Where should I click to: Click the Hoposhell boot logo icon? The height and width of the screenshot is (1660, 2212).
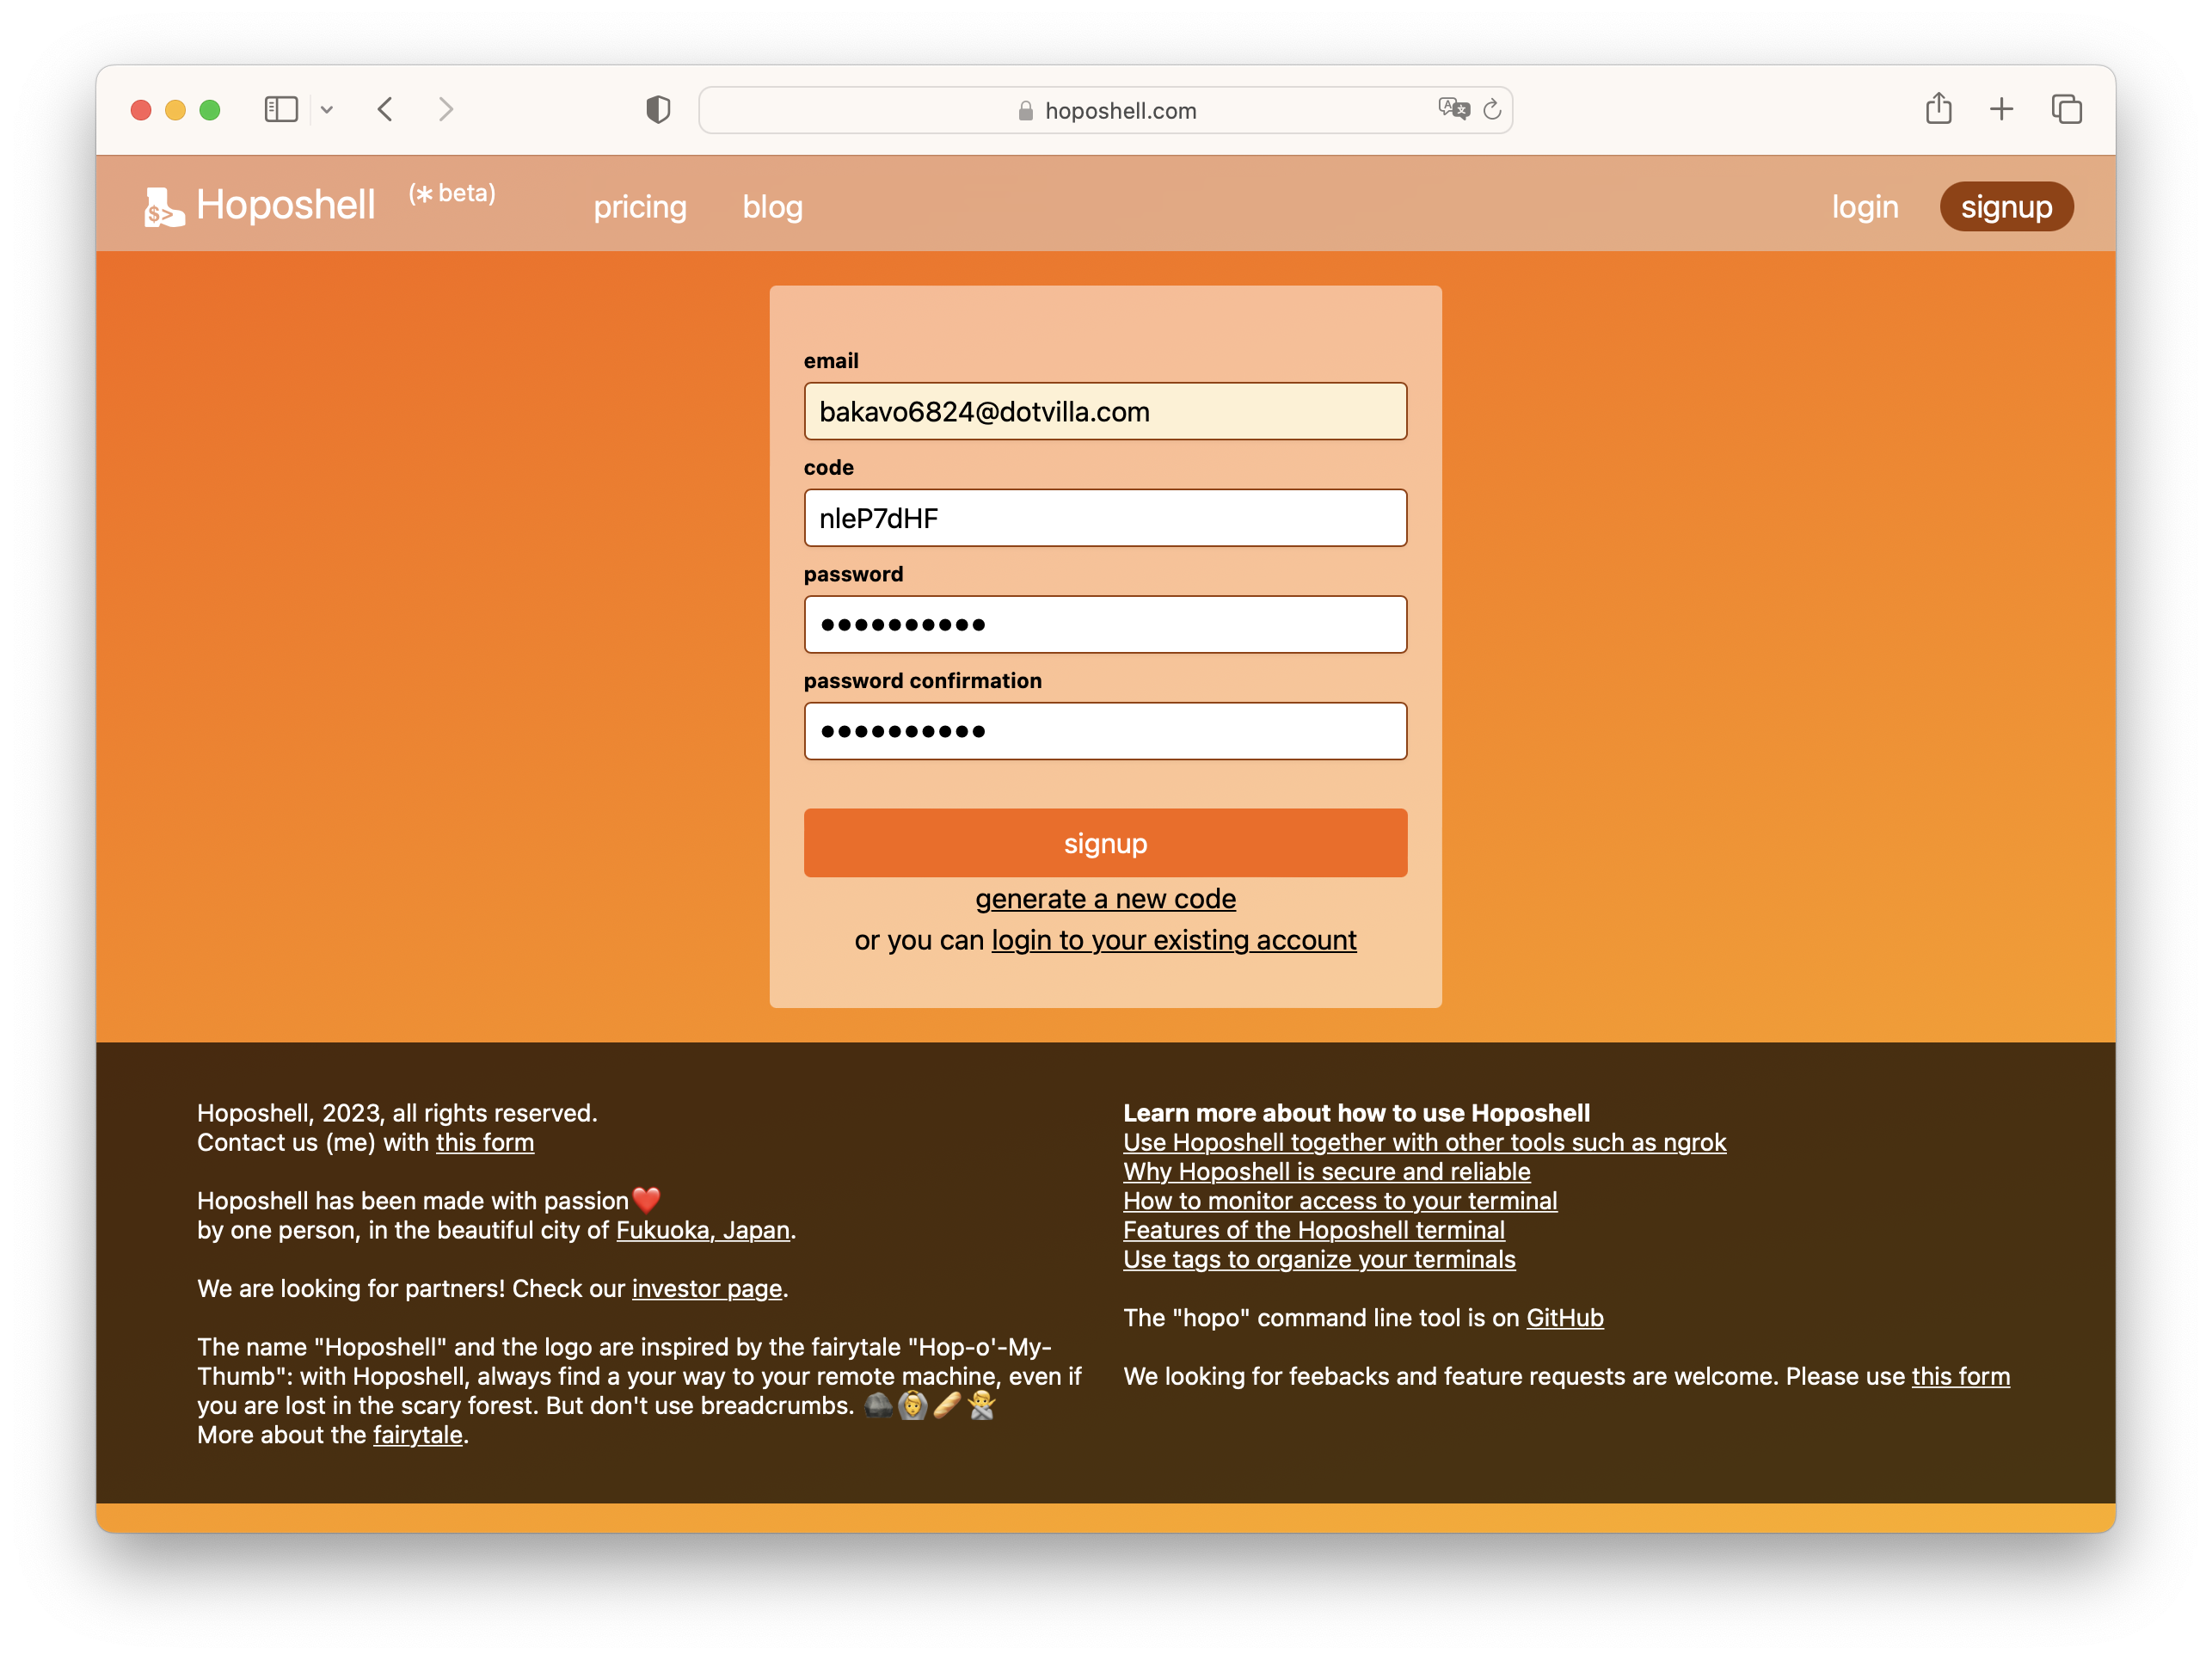click(163, 207)
